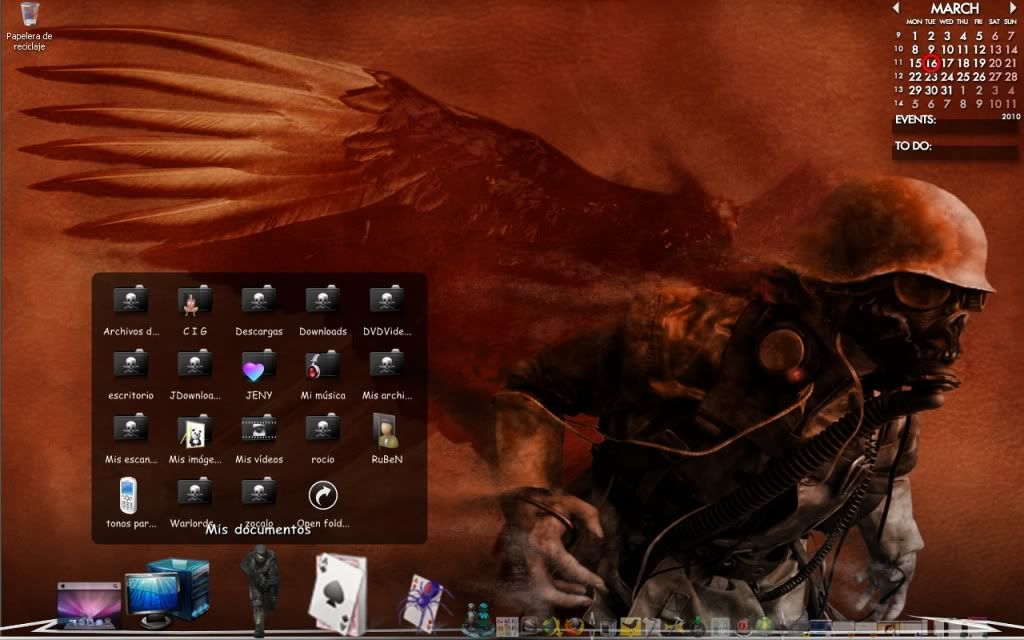This screenshot has height=640, width=1024.
Task: Click the soldier figure dock icon
Action: [x=260, y=590]
